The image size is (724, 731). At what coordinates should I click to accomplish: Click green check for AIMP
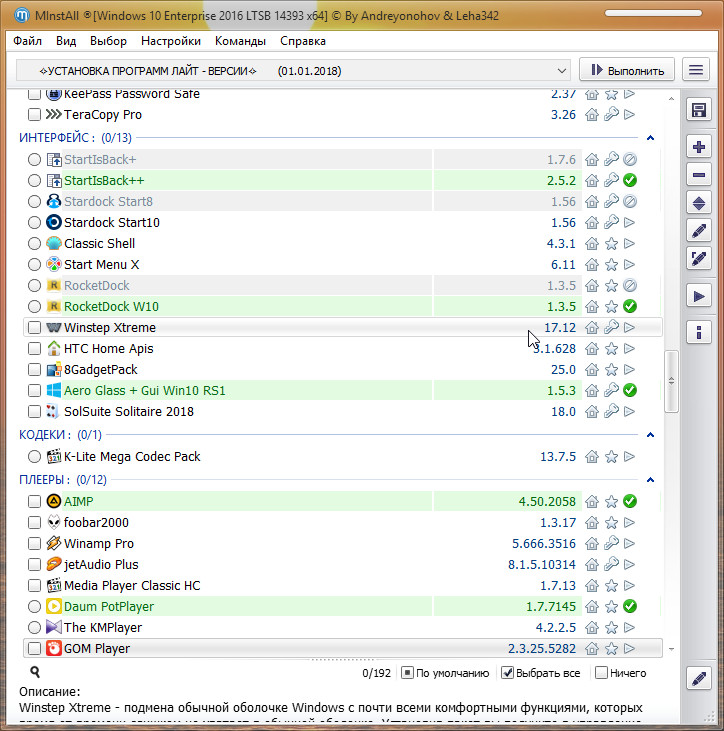(630, 501)
